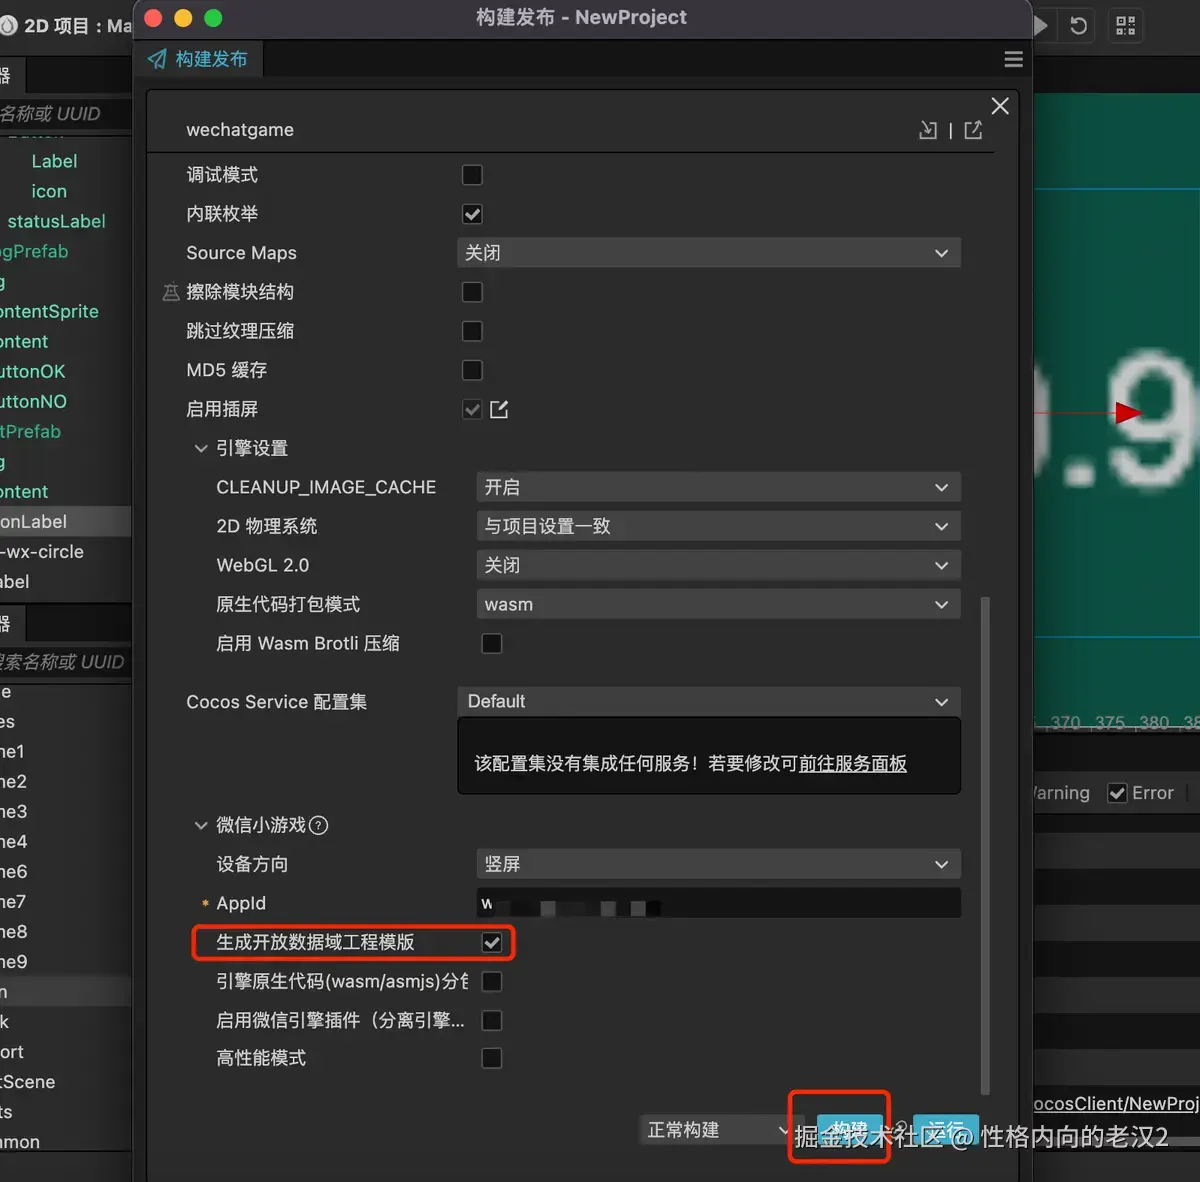The height and width of the screenshot is (1182, 1200).
Task: Select the Label node in hierarchy
Action: (54, 161)
